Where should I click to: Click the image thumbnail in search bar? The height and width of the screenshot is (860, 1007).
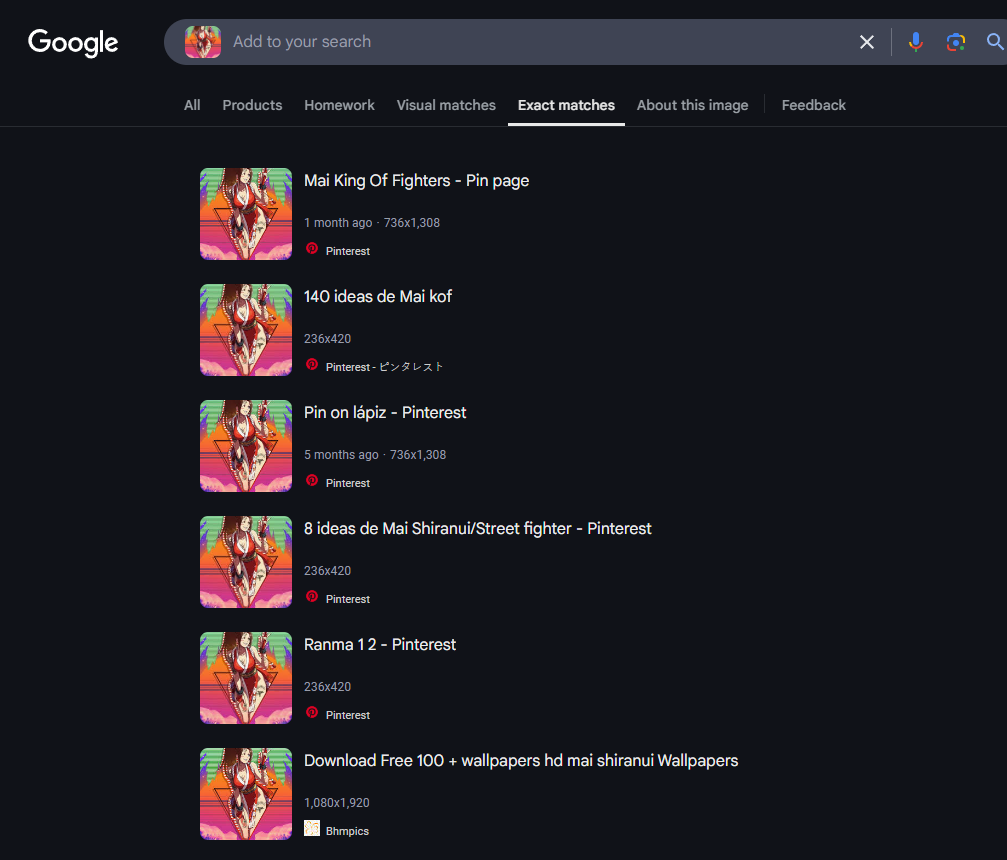coord(203,42)
